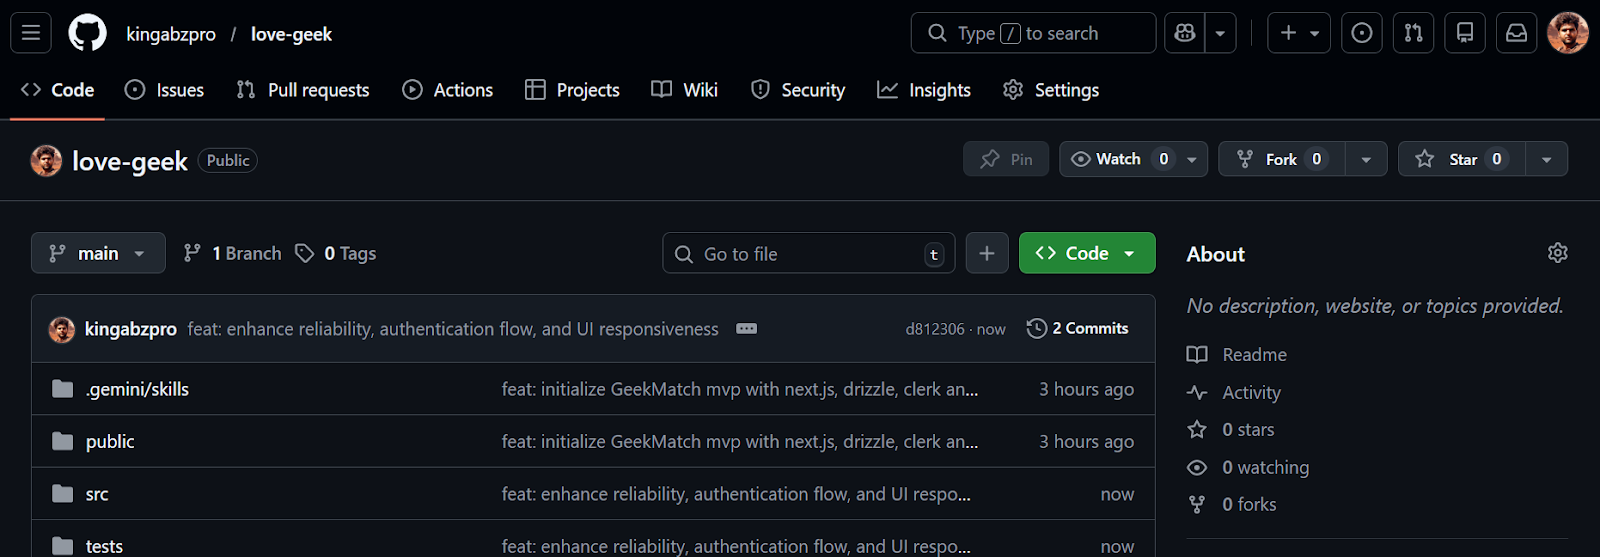1600x557 pixels.
Task: Open commit message on .gemini/skills row
Action: 740,389
